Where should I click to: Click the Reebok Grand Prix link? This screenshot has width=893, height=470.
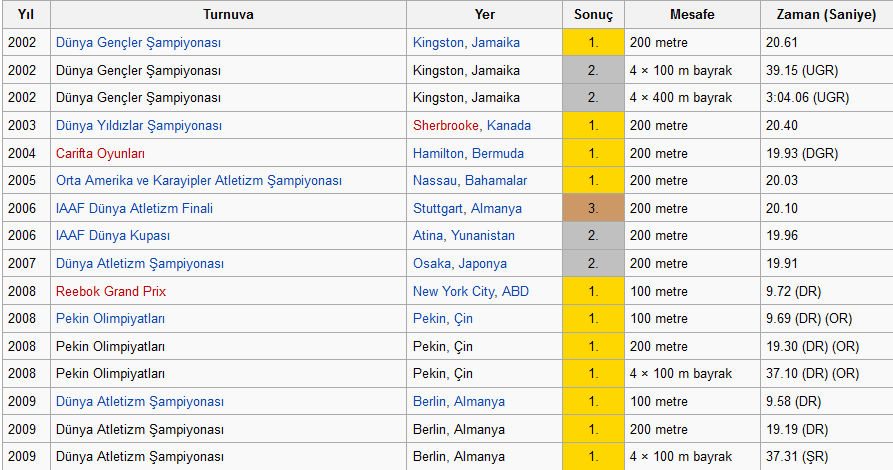(x=111, y=291)
